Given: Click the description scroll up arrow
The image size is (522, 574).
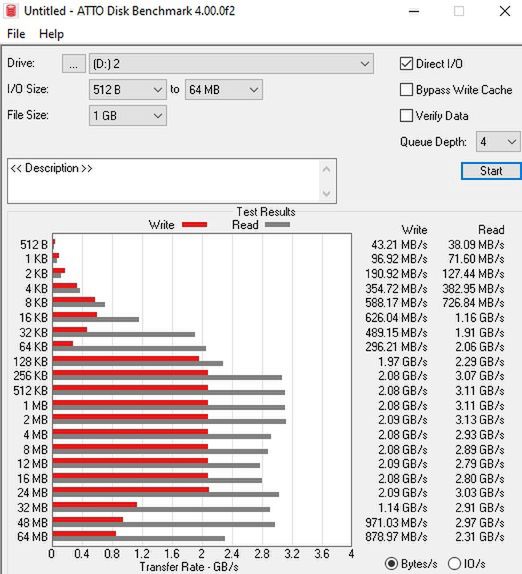Looking at the screenshot, I should coord(327,169).
